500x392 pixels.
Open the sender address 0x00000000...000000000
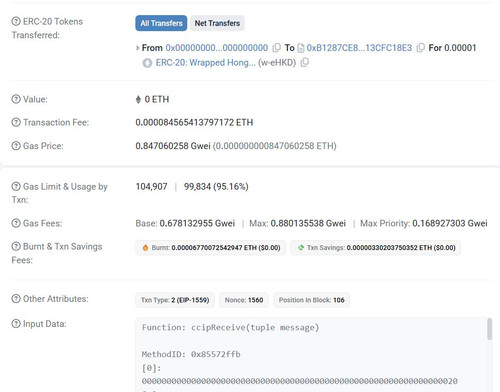click(x=217, y=48)
